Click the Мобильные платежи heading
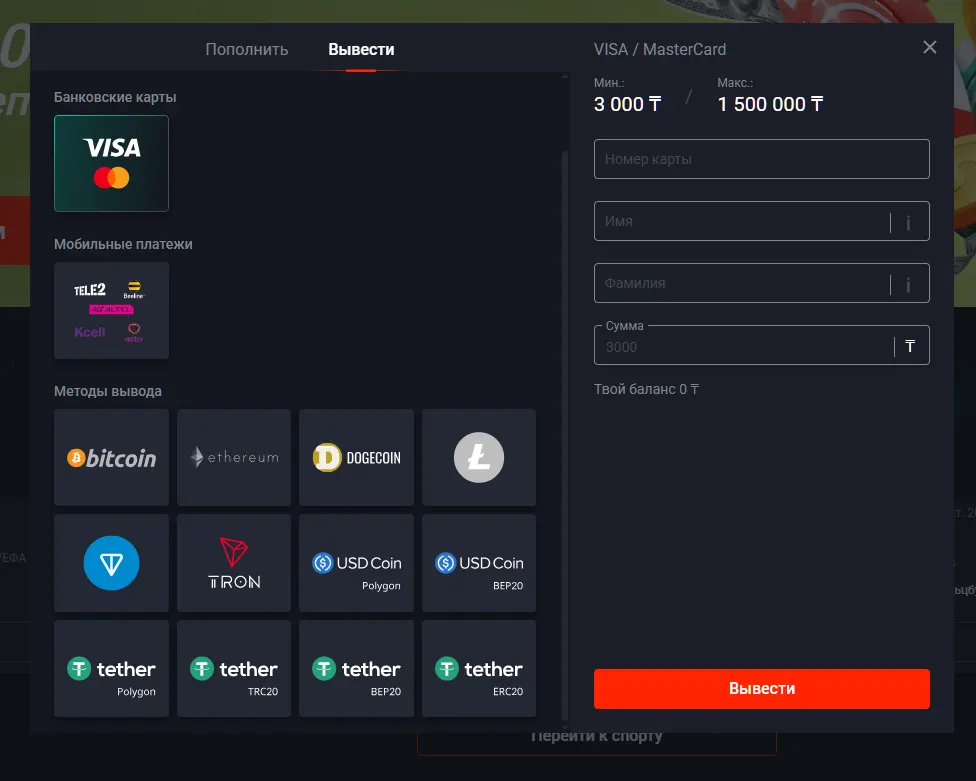The image size is (976, 781). tap(123, 244)
